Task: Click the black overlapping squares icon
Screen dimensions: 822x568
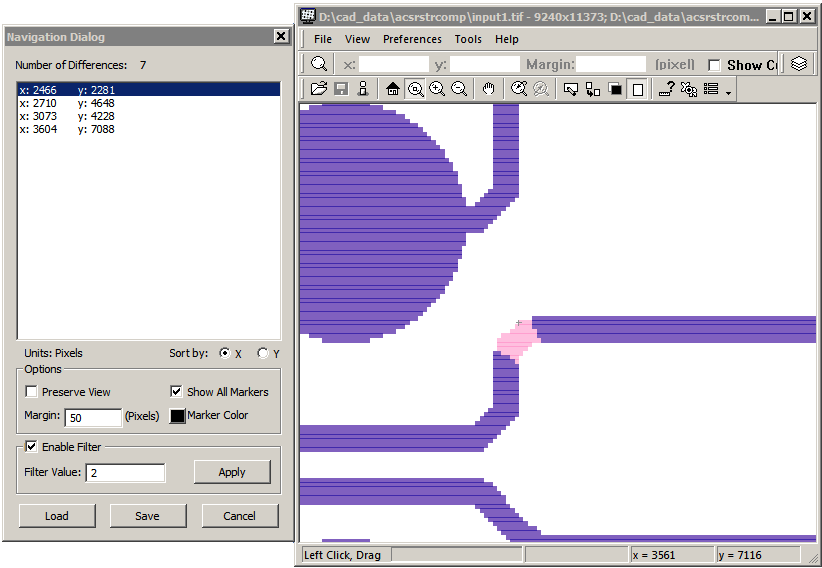Action: point(615,89)
